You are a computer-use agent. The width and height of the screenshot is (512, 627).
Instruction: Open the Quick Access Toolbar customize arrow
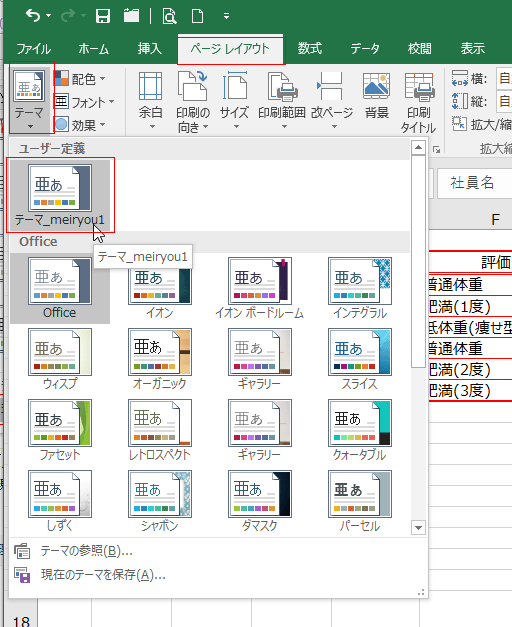click(226, 16)
